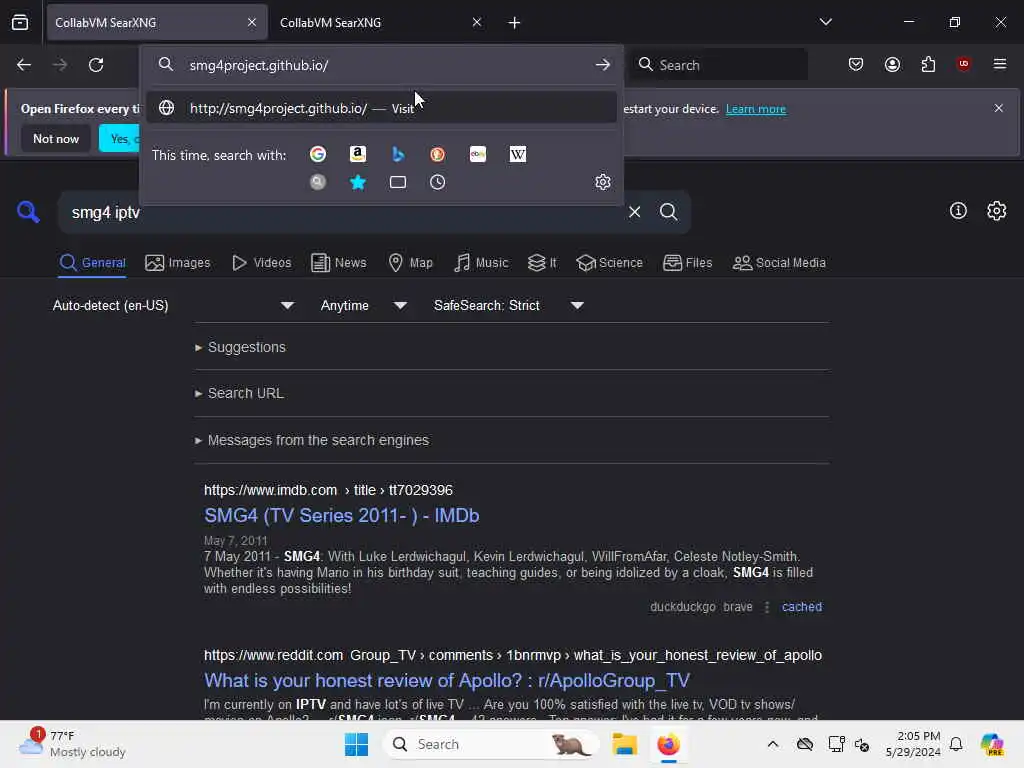Close the second CollabVM SearXNG tab

477,23
